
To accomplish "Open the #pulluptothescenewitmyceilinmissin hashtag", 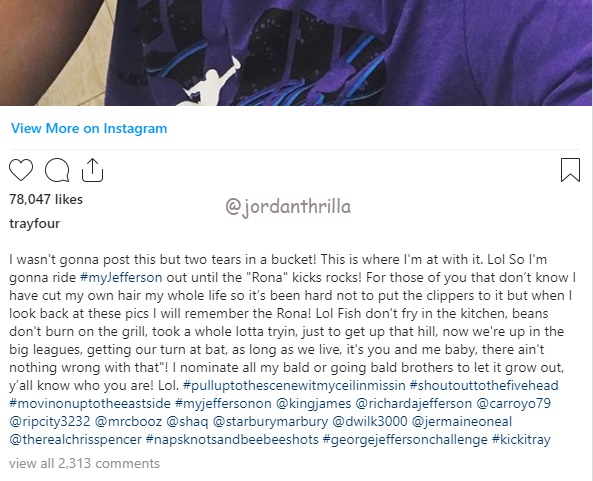I will coord(294,385).
